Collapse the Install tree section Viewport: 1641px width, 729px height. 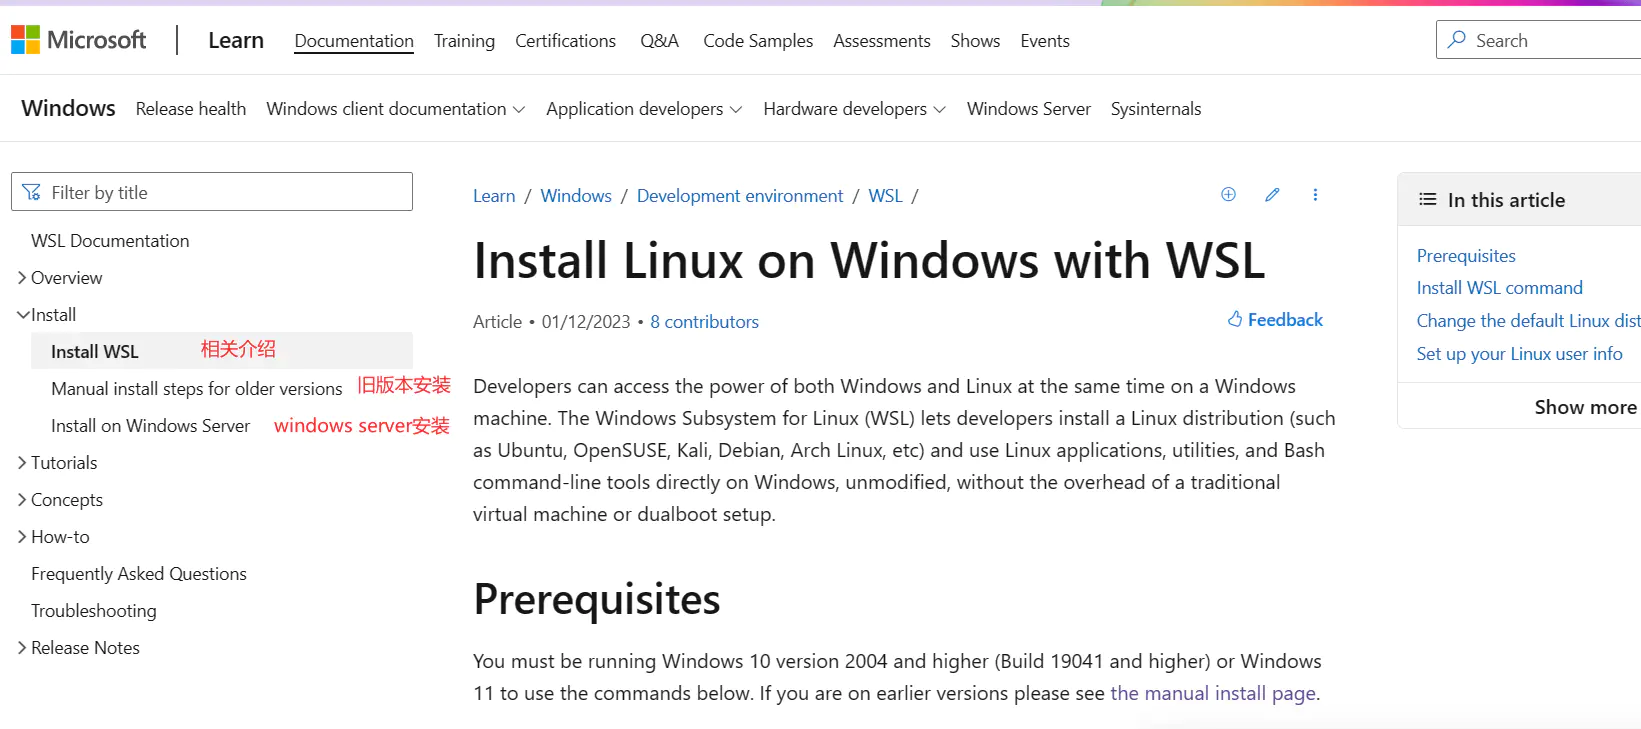pyautogui.click(x=47, y=315)
